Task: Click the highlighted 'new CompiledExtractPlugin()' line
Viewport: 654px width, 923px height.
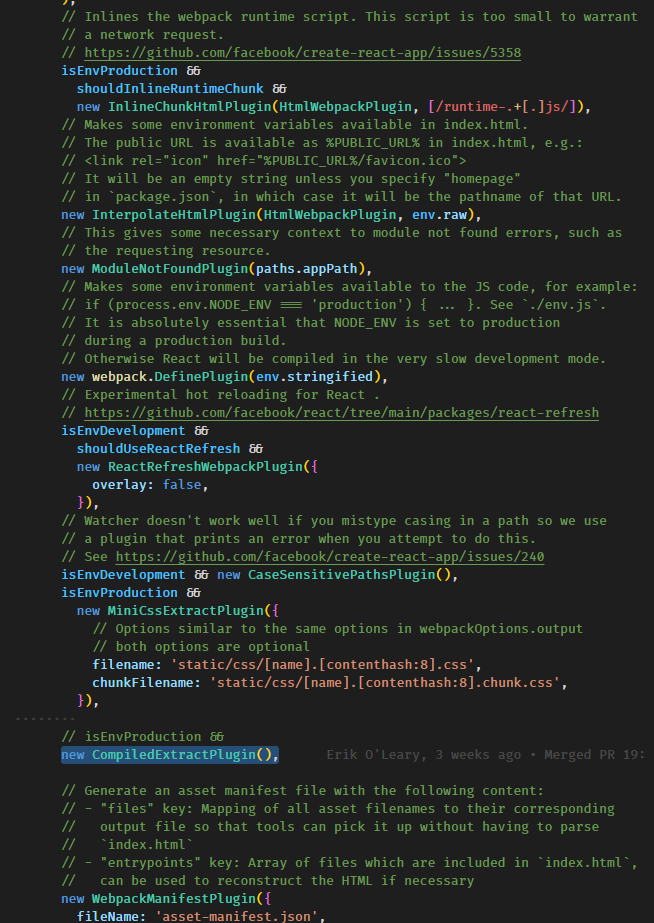Action: (x=170, y=755)
